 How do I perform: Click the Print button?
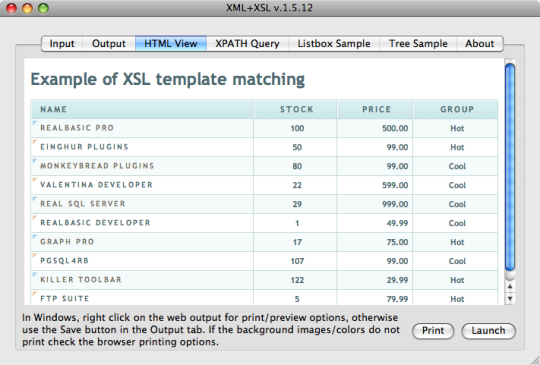(x=433, y=331)
